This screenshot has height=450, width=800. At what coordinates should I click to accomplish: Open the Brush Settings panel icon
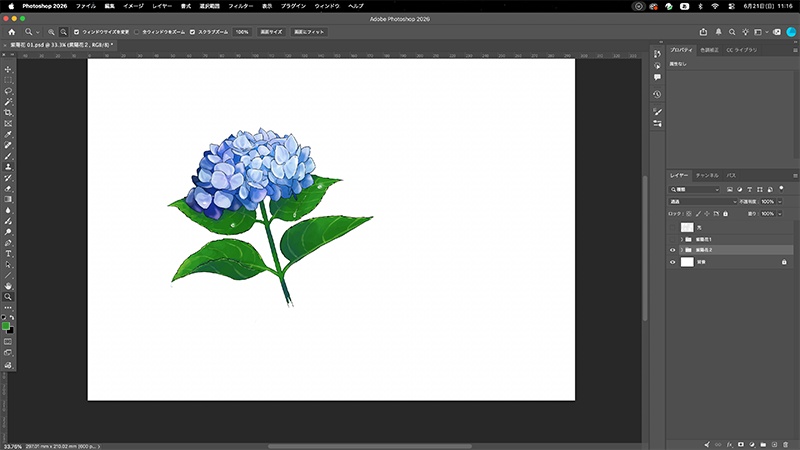657,112
